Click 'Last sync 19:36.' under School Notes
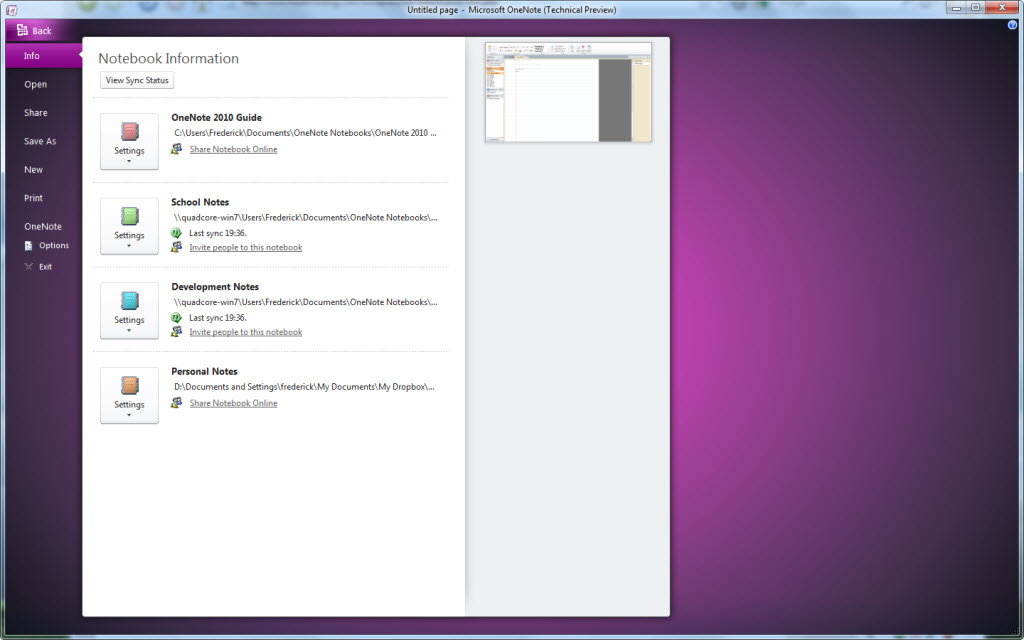Image resolution: width=1024 pixels, height=640 pixels. tap(218, 232)
